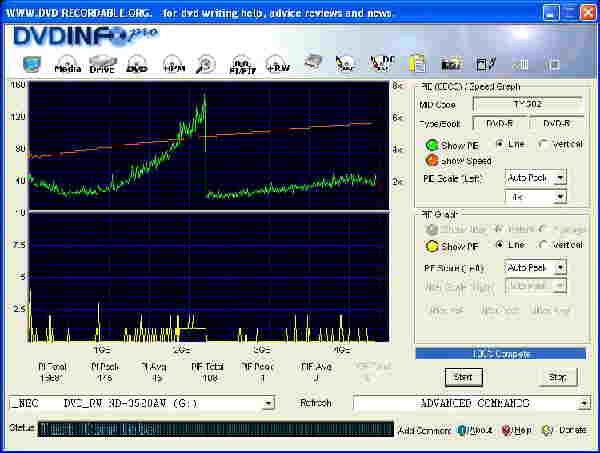This screenshot has height=453, width=600.
Task: Click the MID Code field showing TY G02
Action: click(x=528, y=104)
